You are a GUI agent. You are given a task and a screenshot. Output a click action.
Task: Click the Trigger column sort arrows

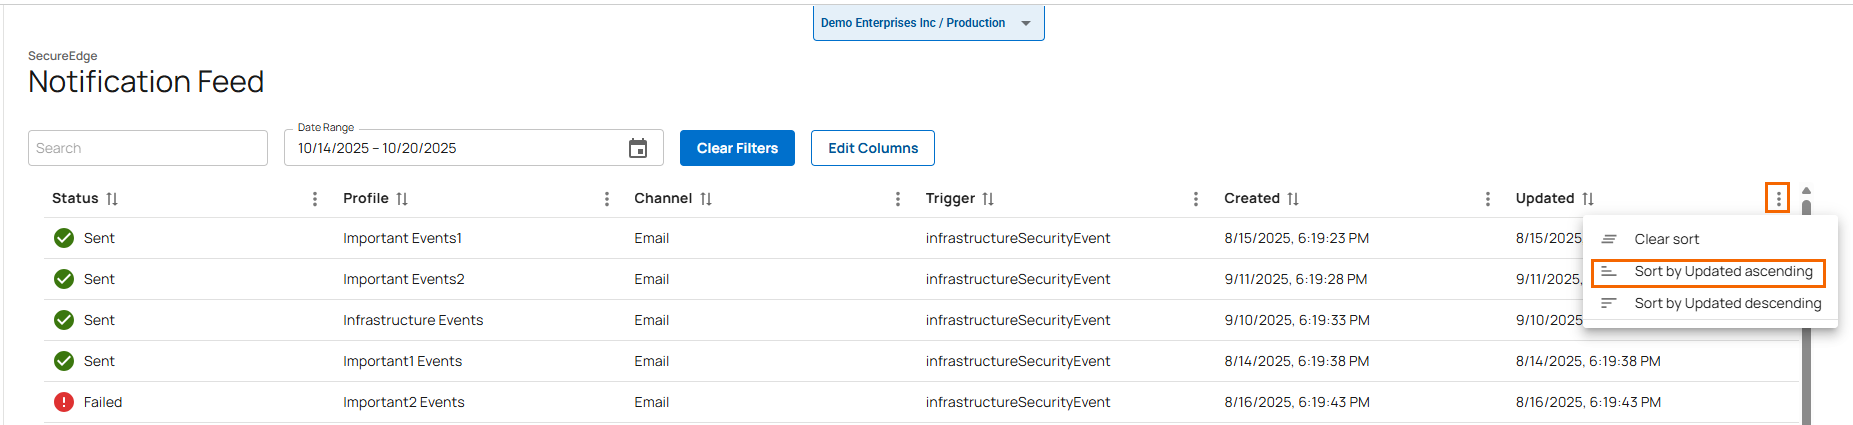pos(988,199)
